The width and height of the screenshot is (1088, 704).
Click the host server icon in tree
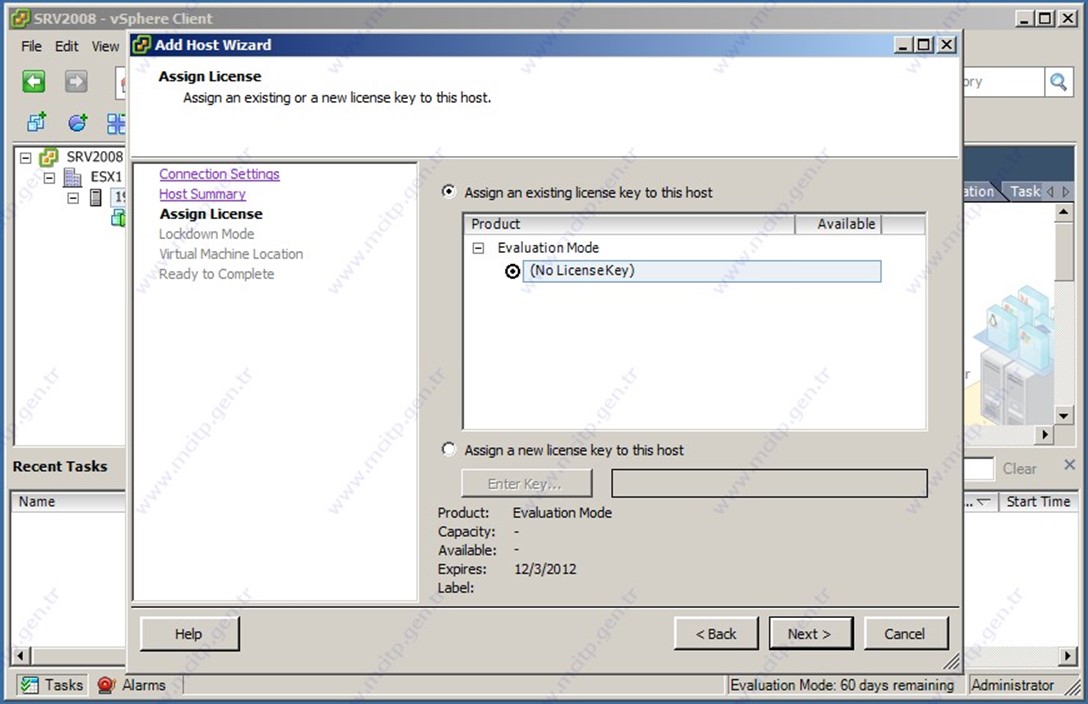(x=96, y=198)
